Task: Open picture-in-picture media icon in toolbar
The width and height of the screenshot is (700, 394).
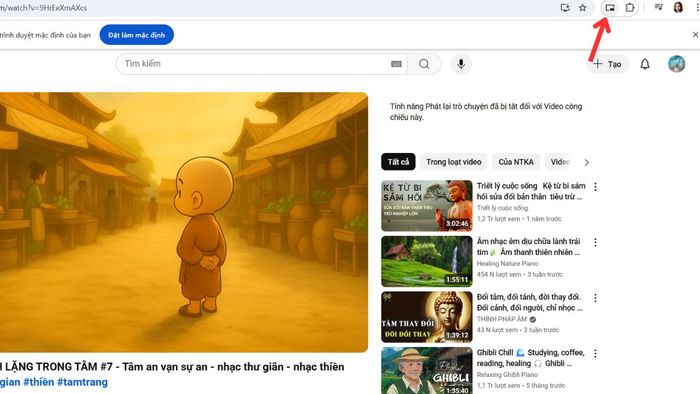Action: tap(610, 8)
